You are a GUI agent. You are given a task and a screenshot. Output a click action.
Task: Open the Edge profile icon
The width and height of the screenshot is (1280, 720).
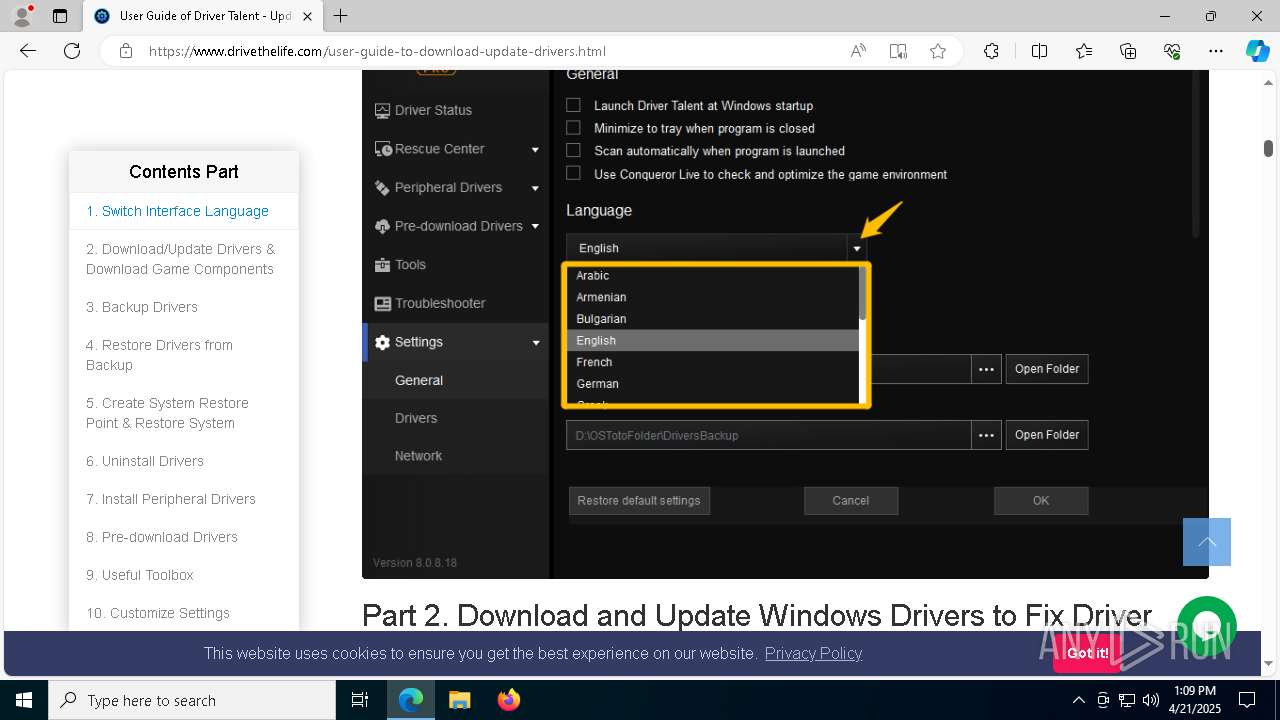(22, 16)
